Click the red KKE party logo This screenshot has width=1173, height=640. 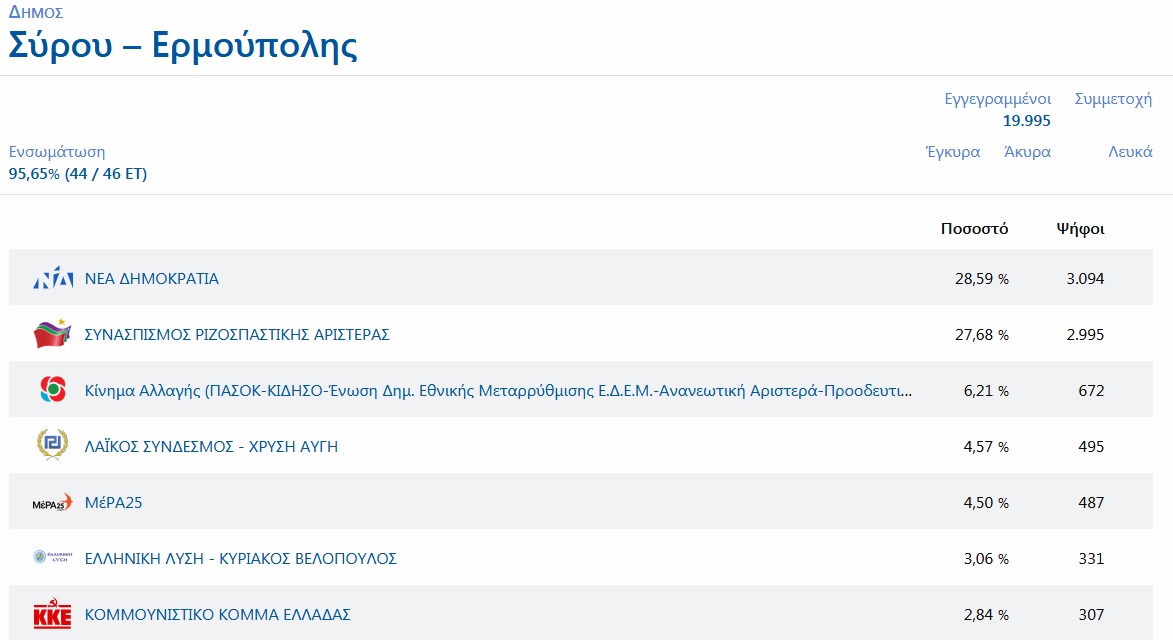coord(52,615)
